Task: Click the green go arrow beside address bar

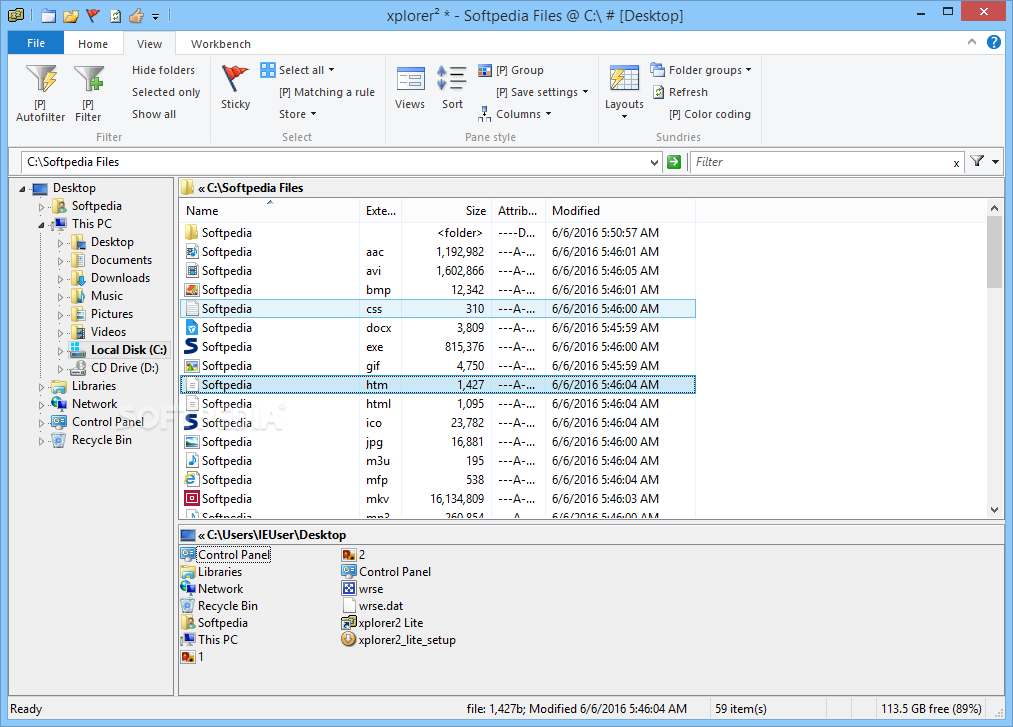Action: [674, 162]
